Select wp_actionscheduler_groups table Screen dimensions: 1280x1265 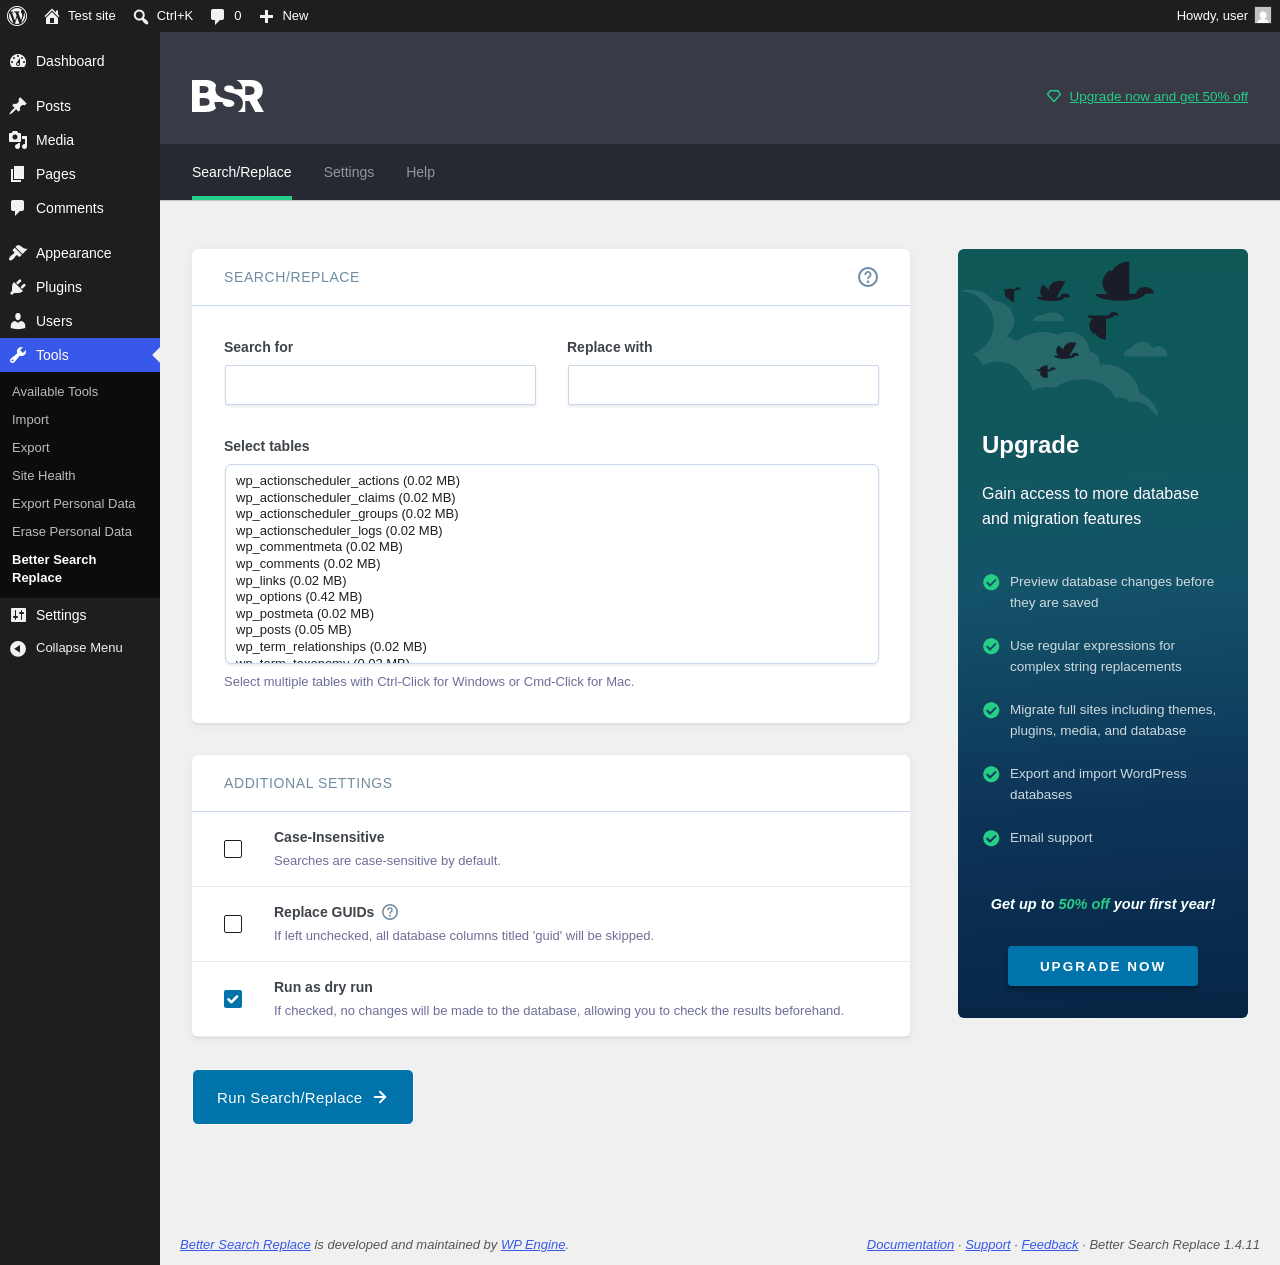click(x=552, y=514)
